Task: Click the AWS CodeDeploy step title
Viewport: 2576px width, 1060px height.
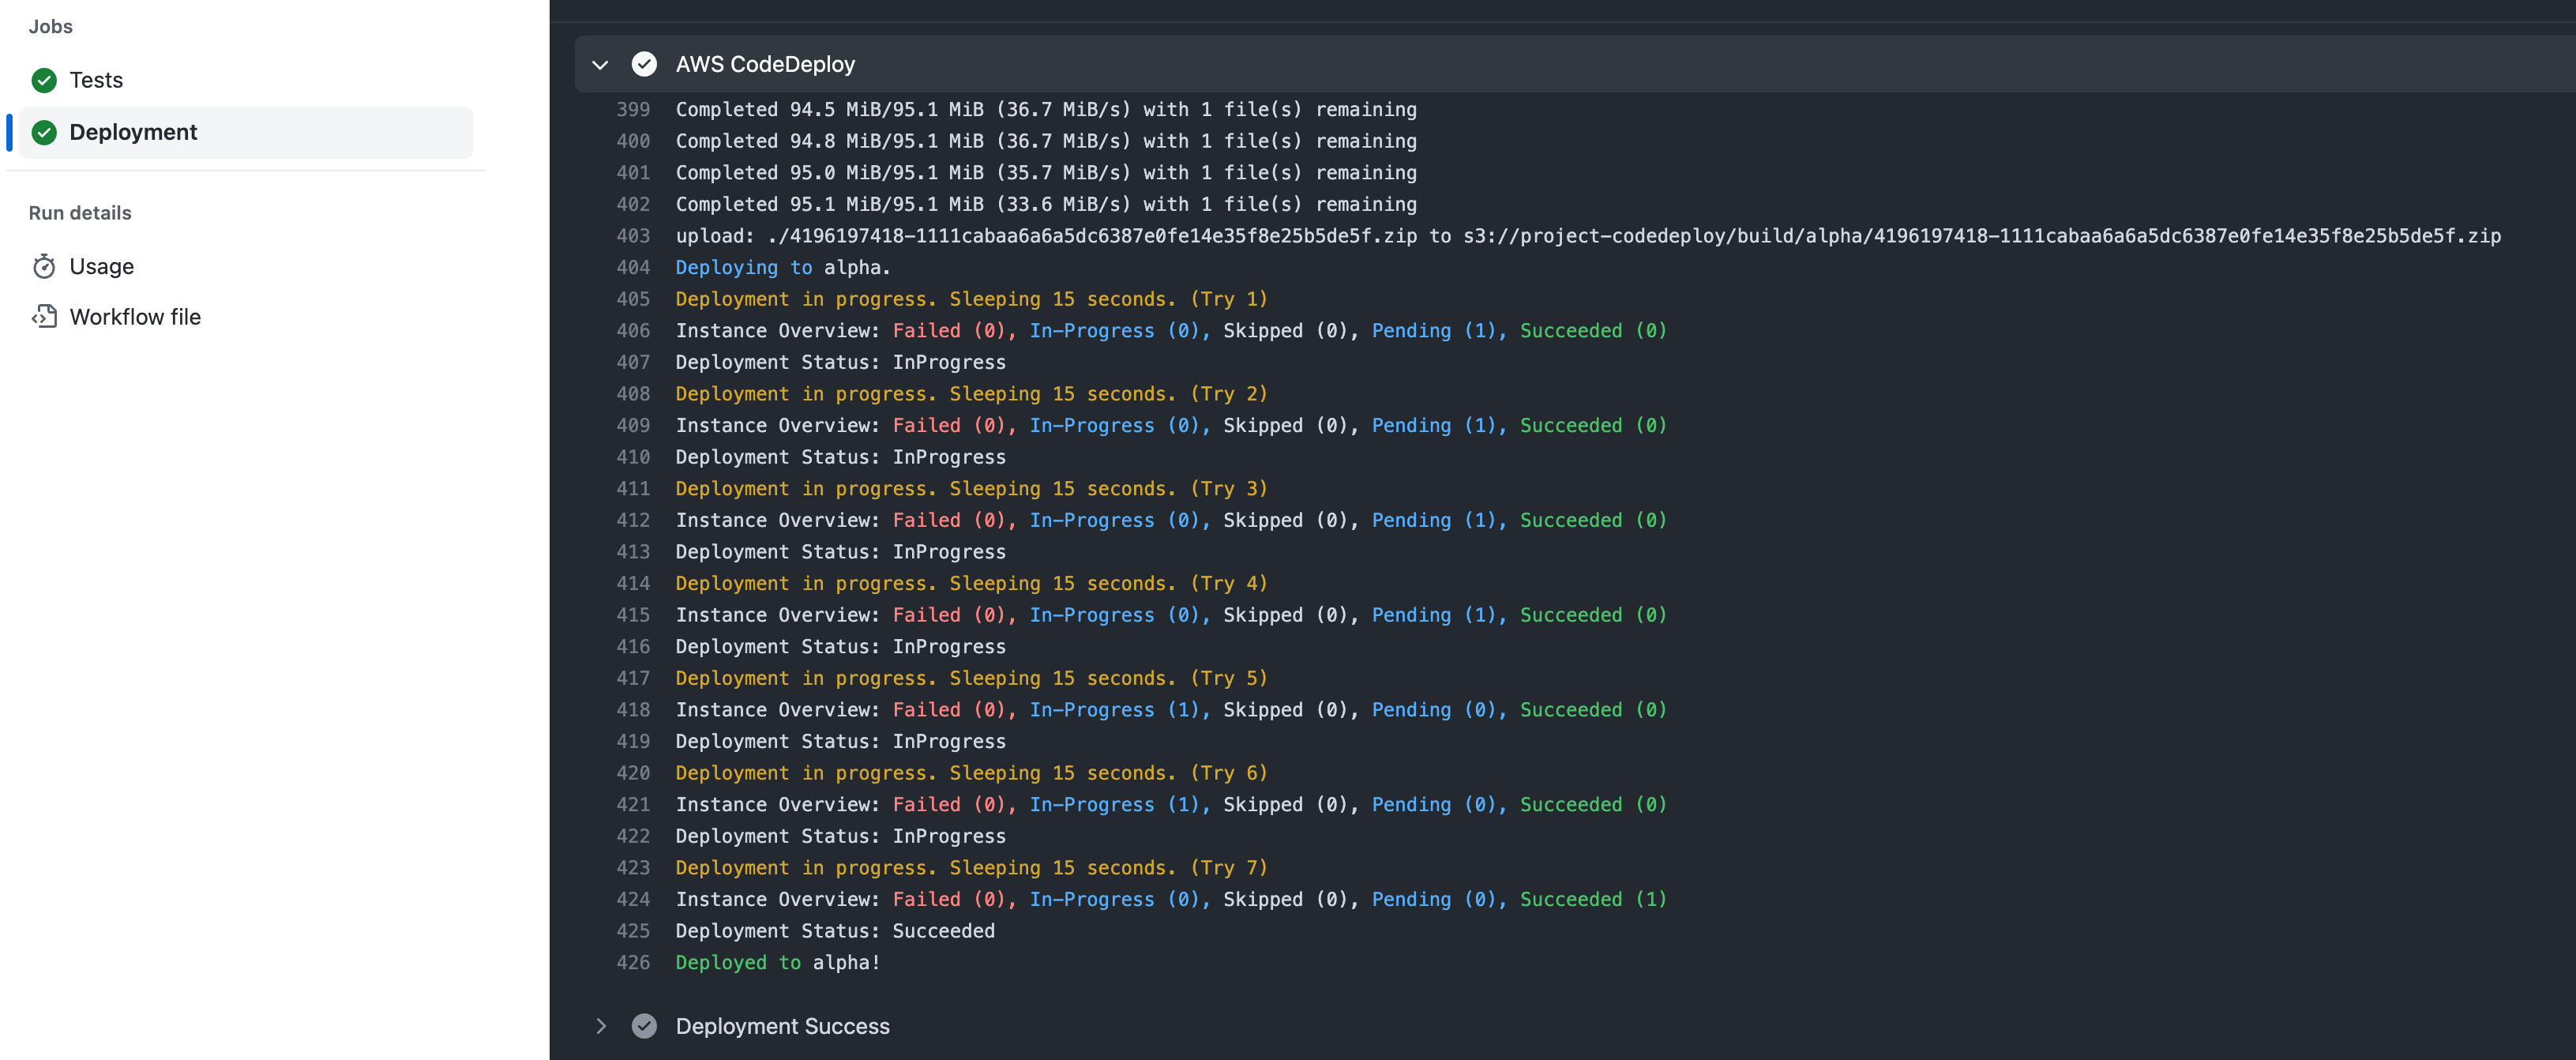Action: pos(765,64)
